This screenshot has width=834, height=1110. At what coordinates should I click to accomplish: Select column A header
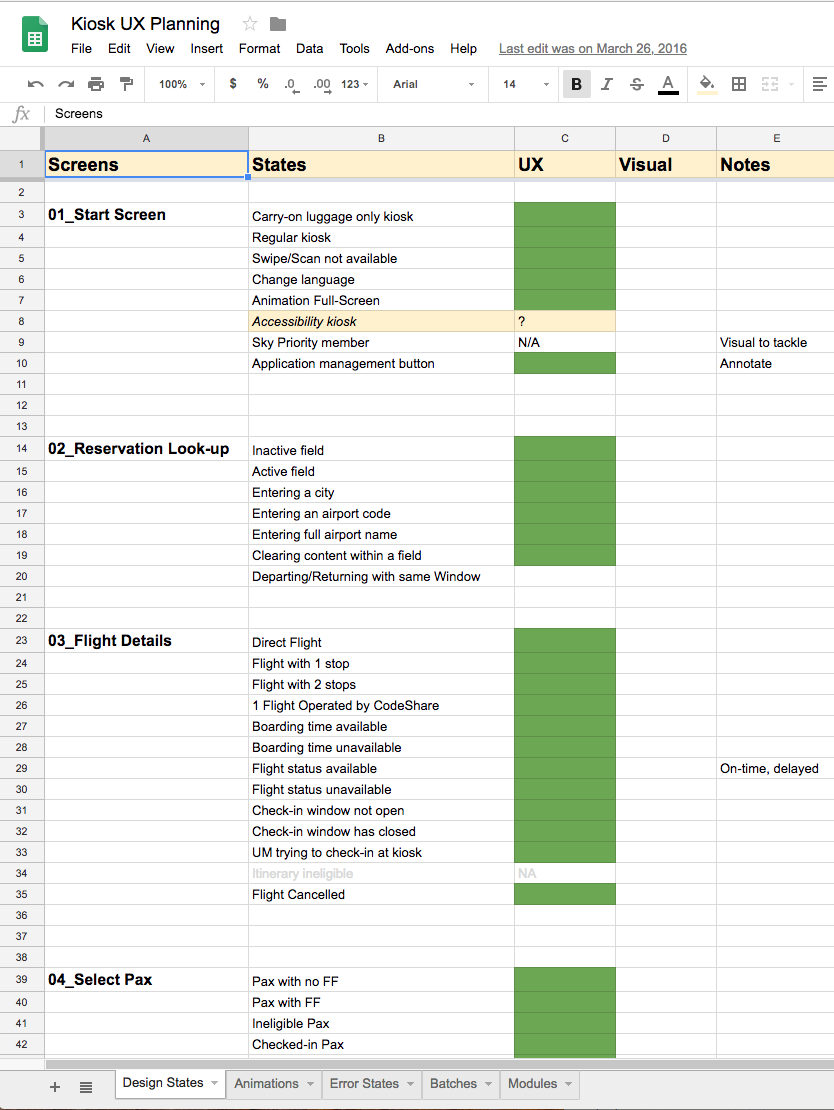147,138
